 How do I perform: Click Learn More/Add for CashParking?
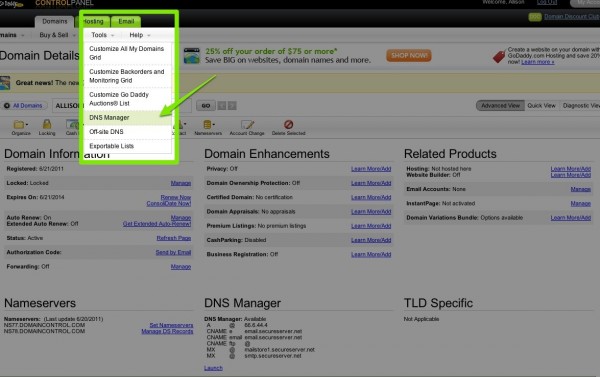pos(371,240)
